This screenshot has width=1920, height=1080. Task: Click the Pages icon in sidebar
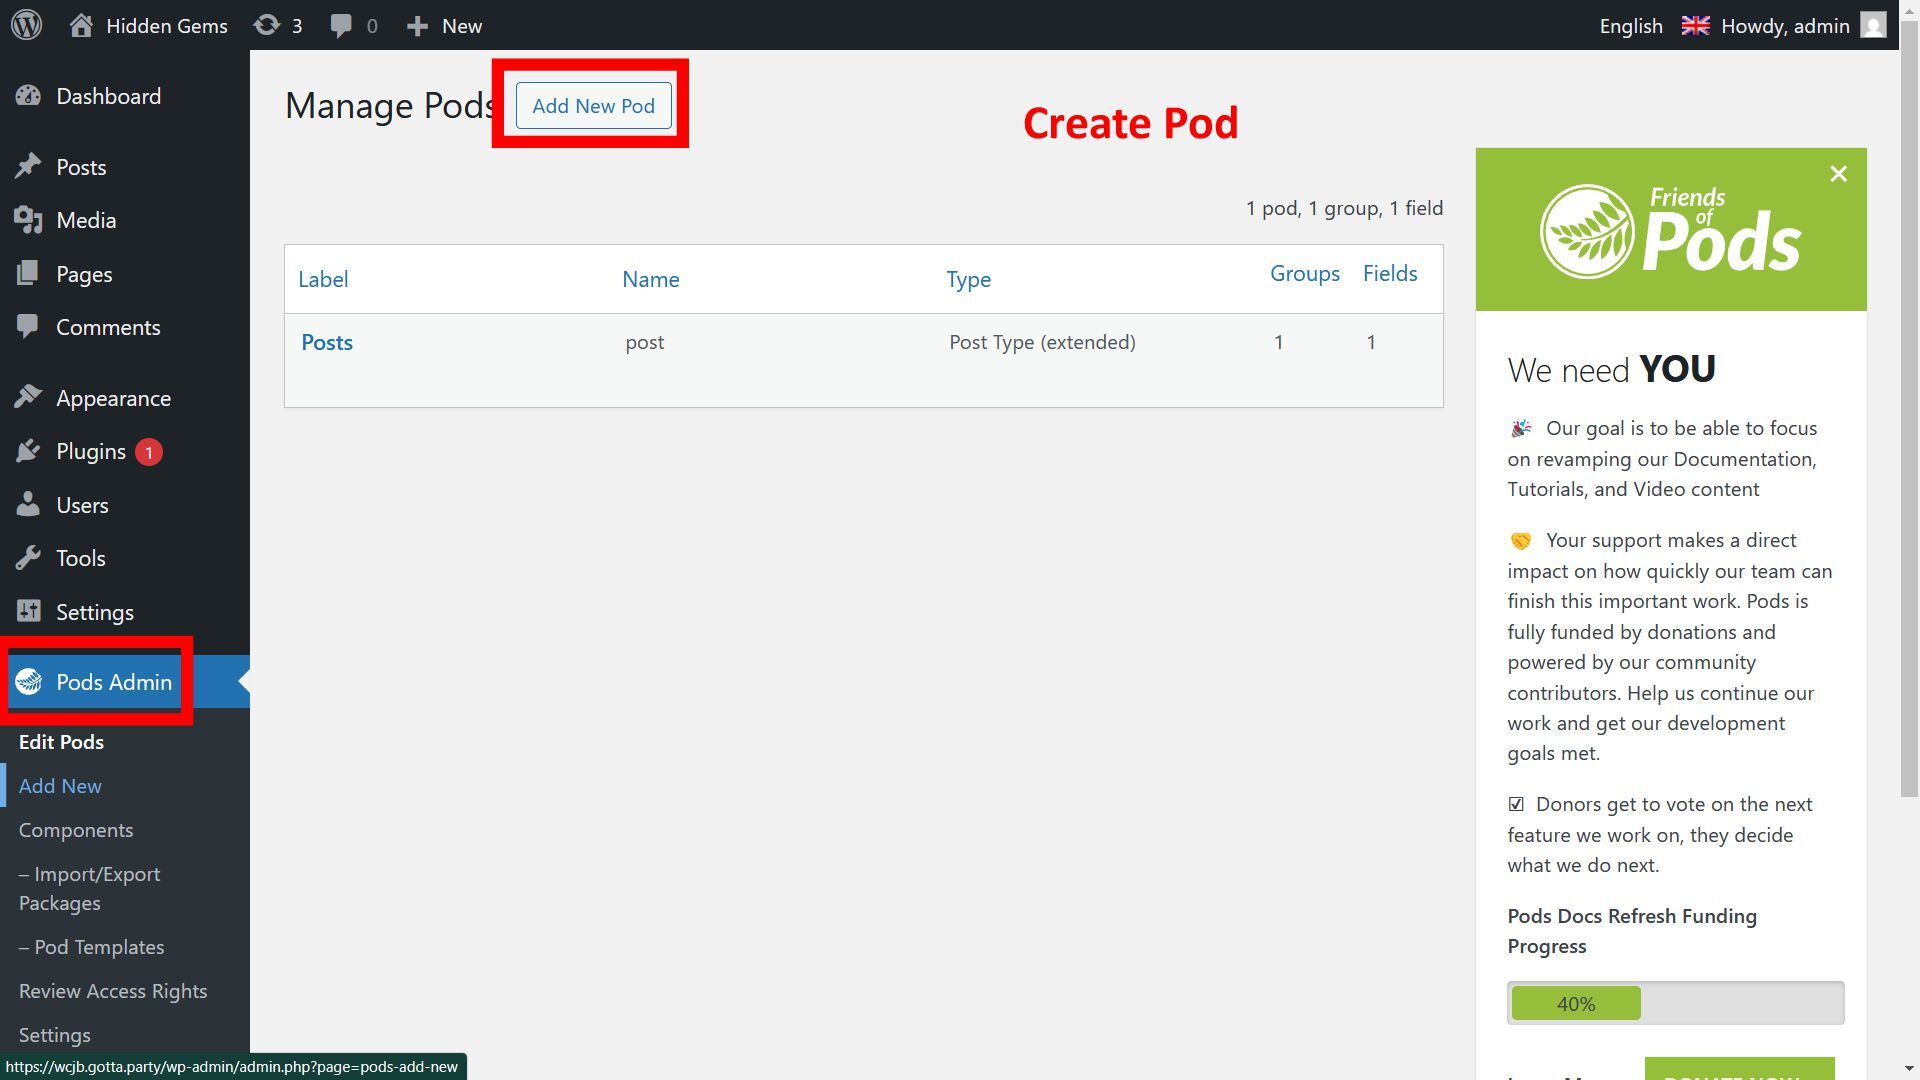click(x=28, y=273)
